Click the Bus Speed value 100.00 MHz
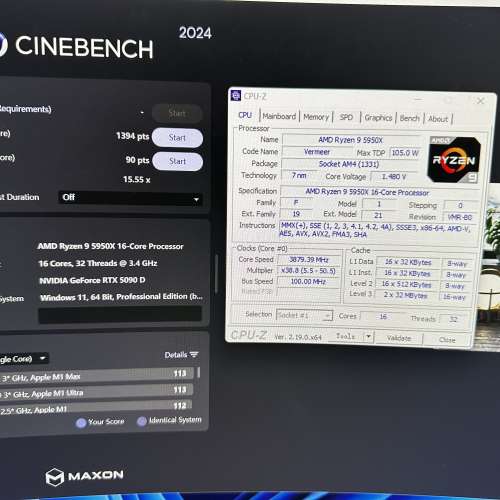500x500 pixels. [308, 282]
